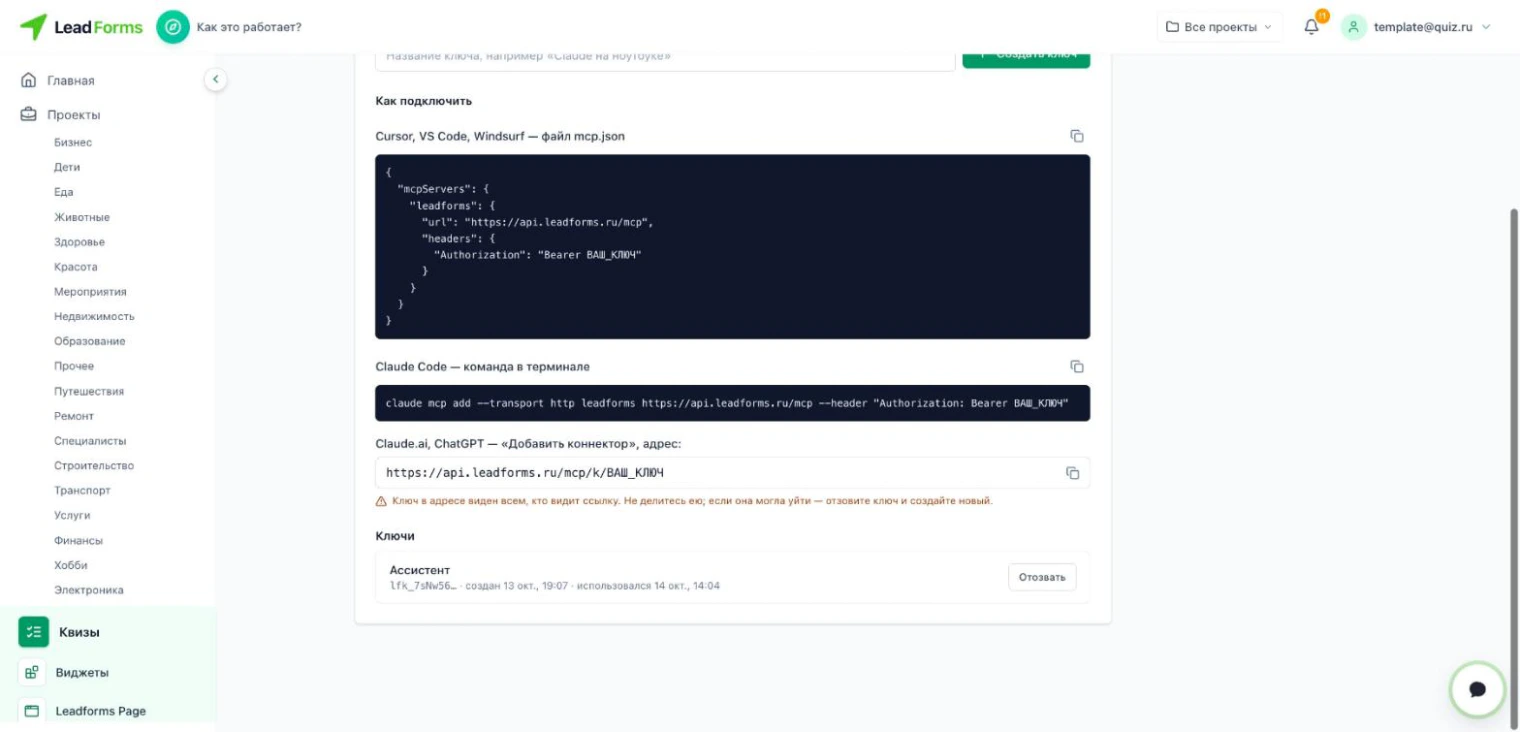1520x732 pixels.
Task: Click the Главная home icon
Action: point(28,80)
